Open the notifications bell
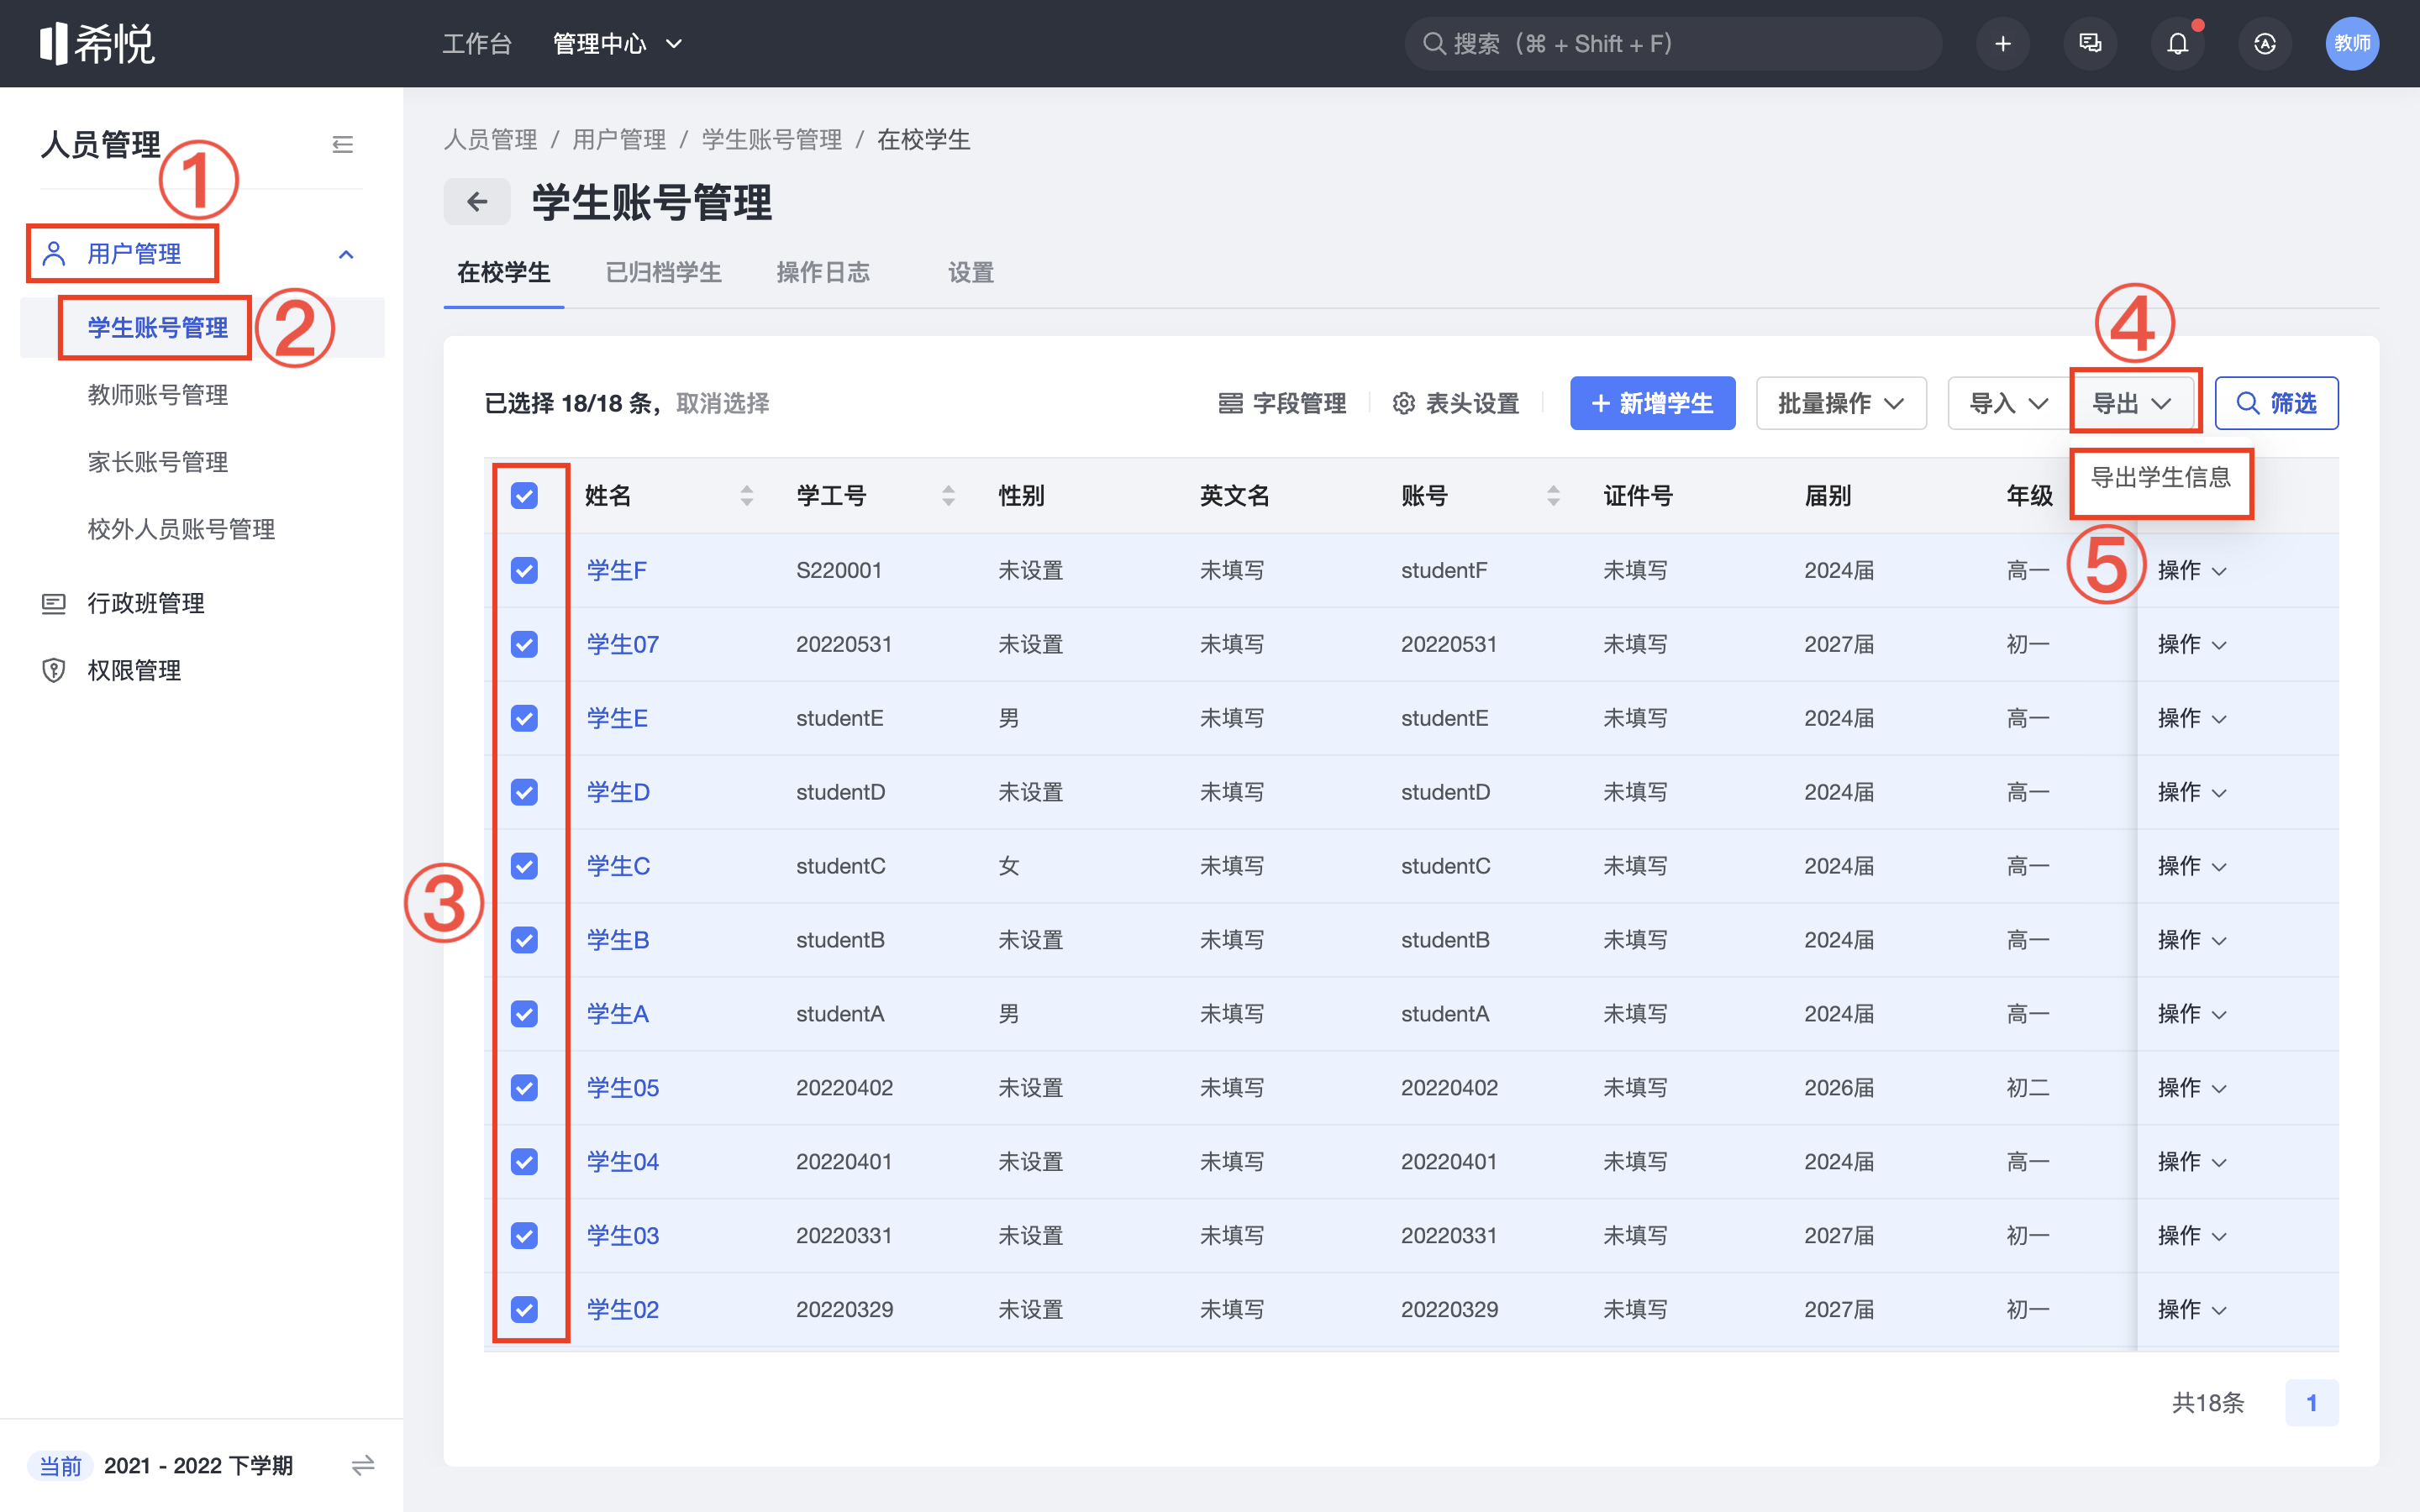The height and width of the screenshot is (1512, 2420). [x=2177, y=43]
